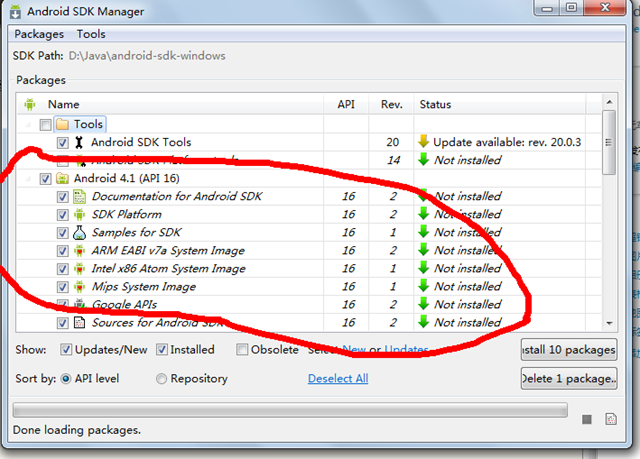The height and width of the screenshot is (459, 640).
Task: Click the Rev. column header
Action: click(x=391, y=104)
